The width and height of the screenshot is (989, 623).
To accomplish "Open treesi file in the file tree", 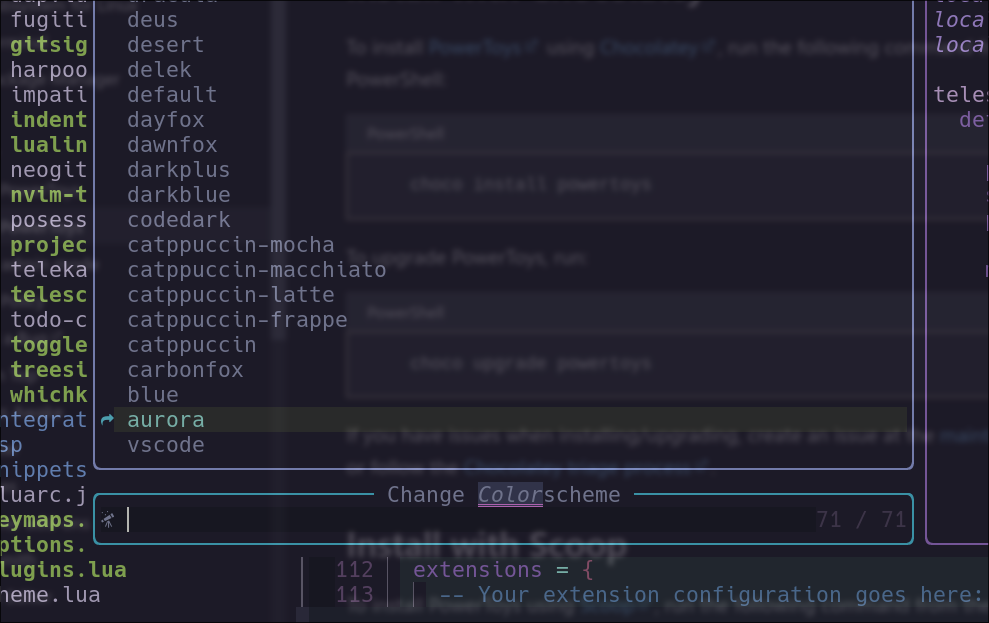I will [49, 370].
